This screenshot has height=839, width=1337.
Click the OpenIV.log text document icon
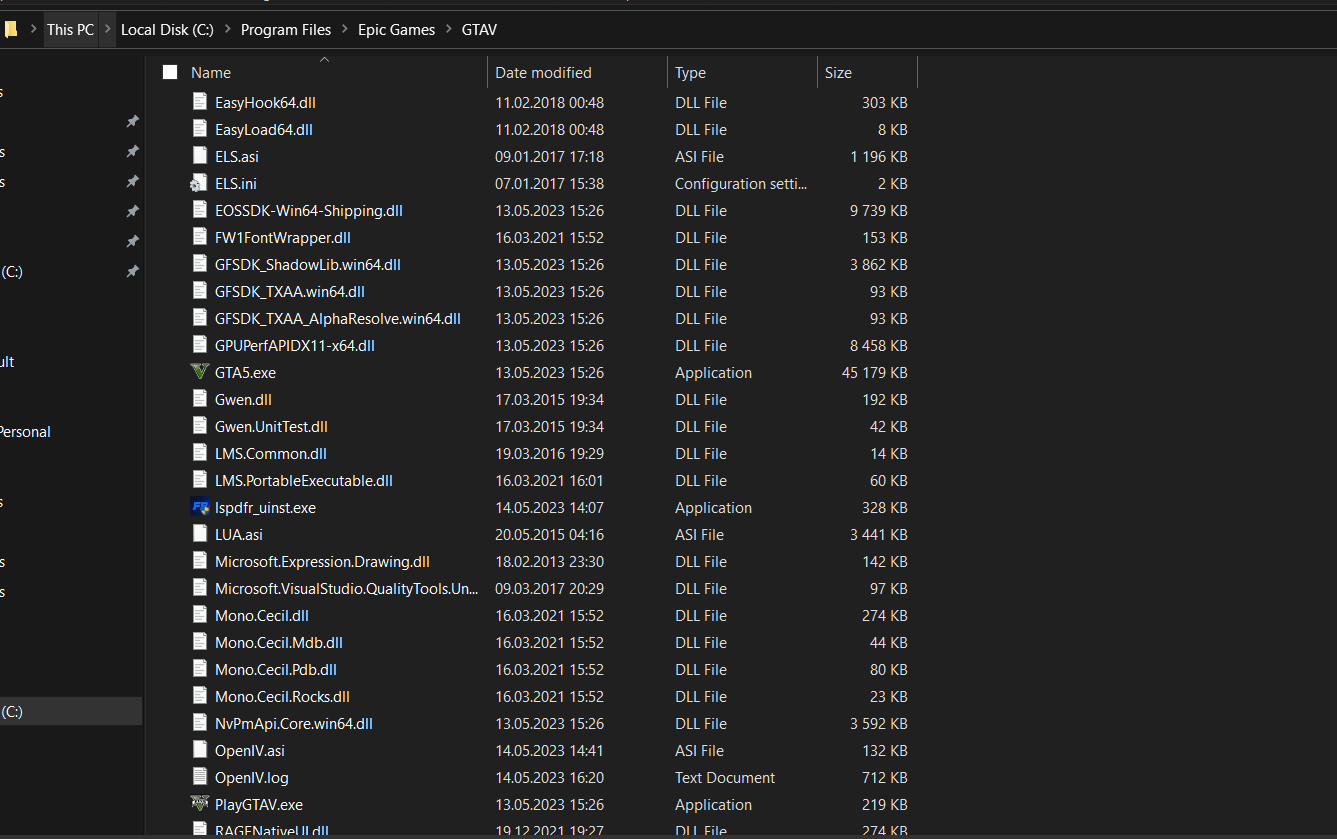click(x=199, y=777)
